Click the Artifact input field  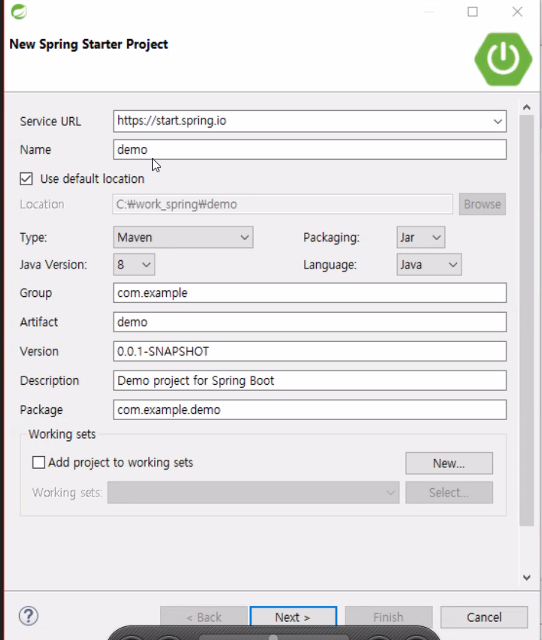pos(310,322)
